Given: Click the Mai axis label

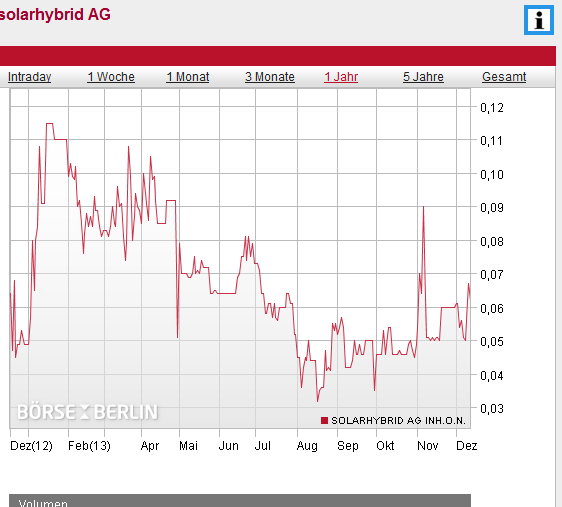Looking at the screenshot, I should (x=189, y=446).
